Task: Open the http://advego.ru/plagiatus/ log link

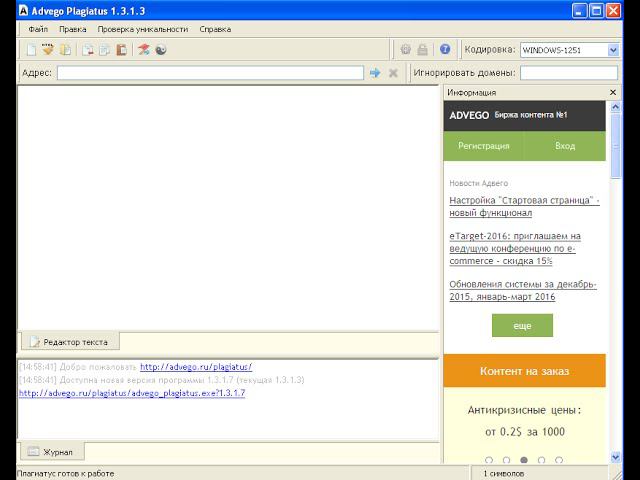Action: pyautogui.click(x=196, y=367)
